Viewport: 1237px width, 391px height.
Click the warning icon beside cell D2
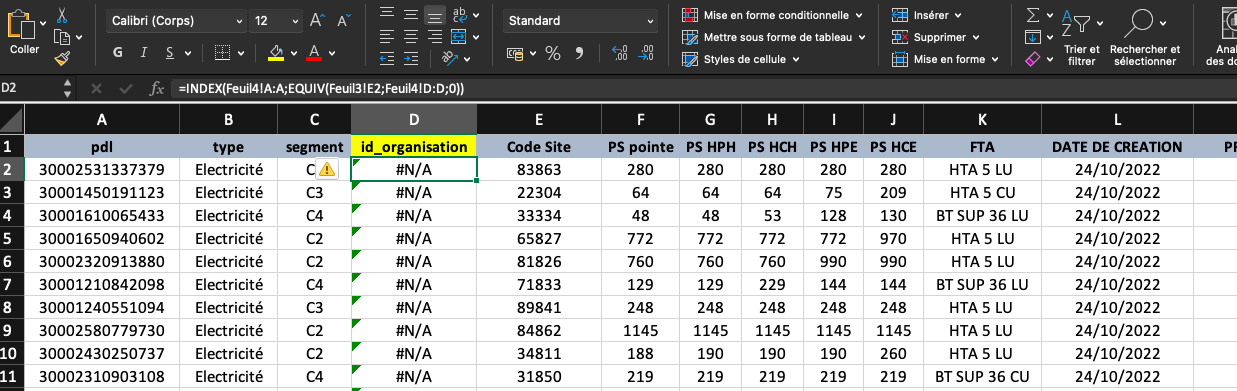tap(327, 169)
